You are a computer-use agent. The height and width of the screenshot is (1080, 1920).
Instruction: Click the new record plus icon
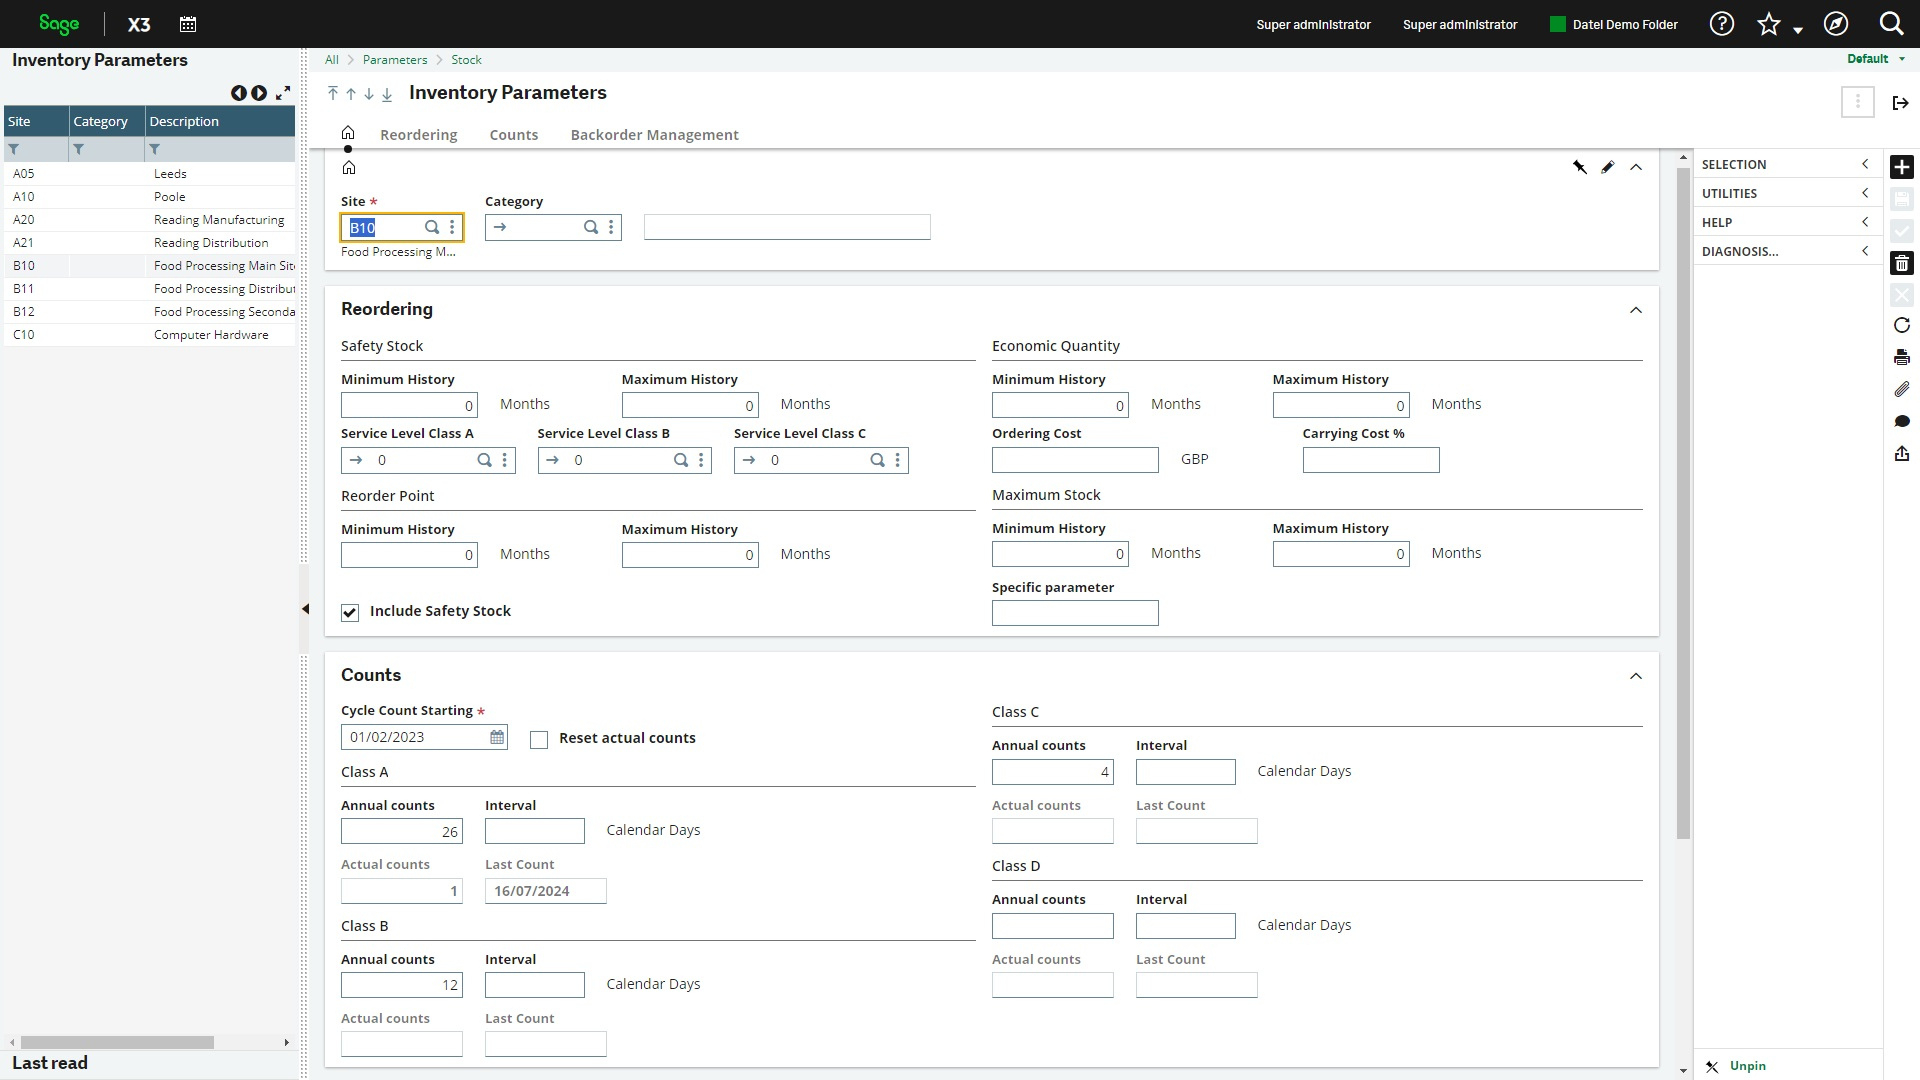pos(1901,167)
